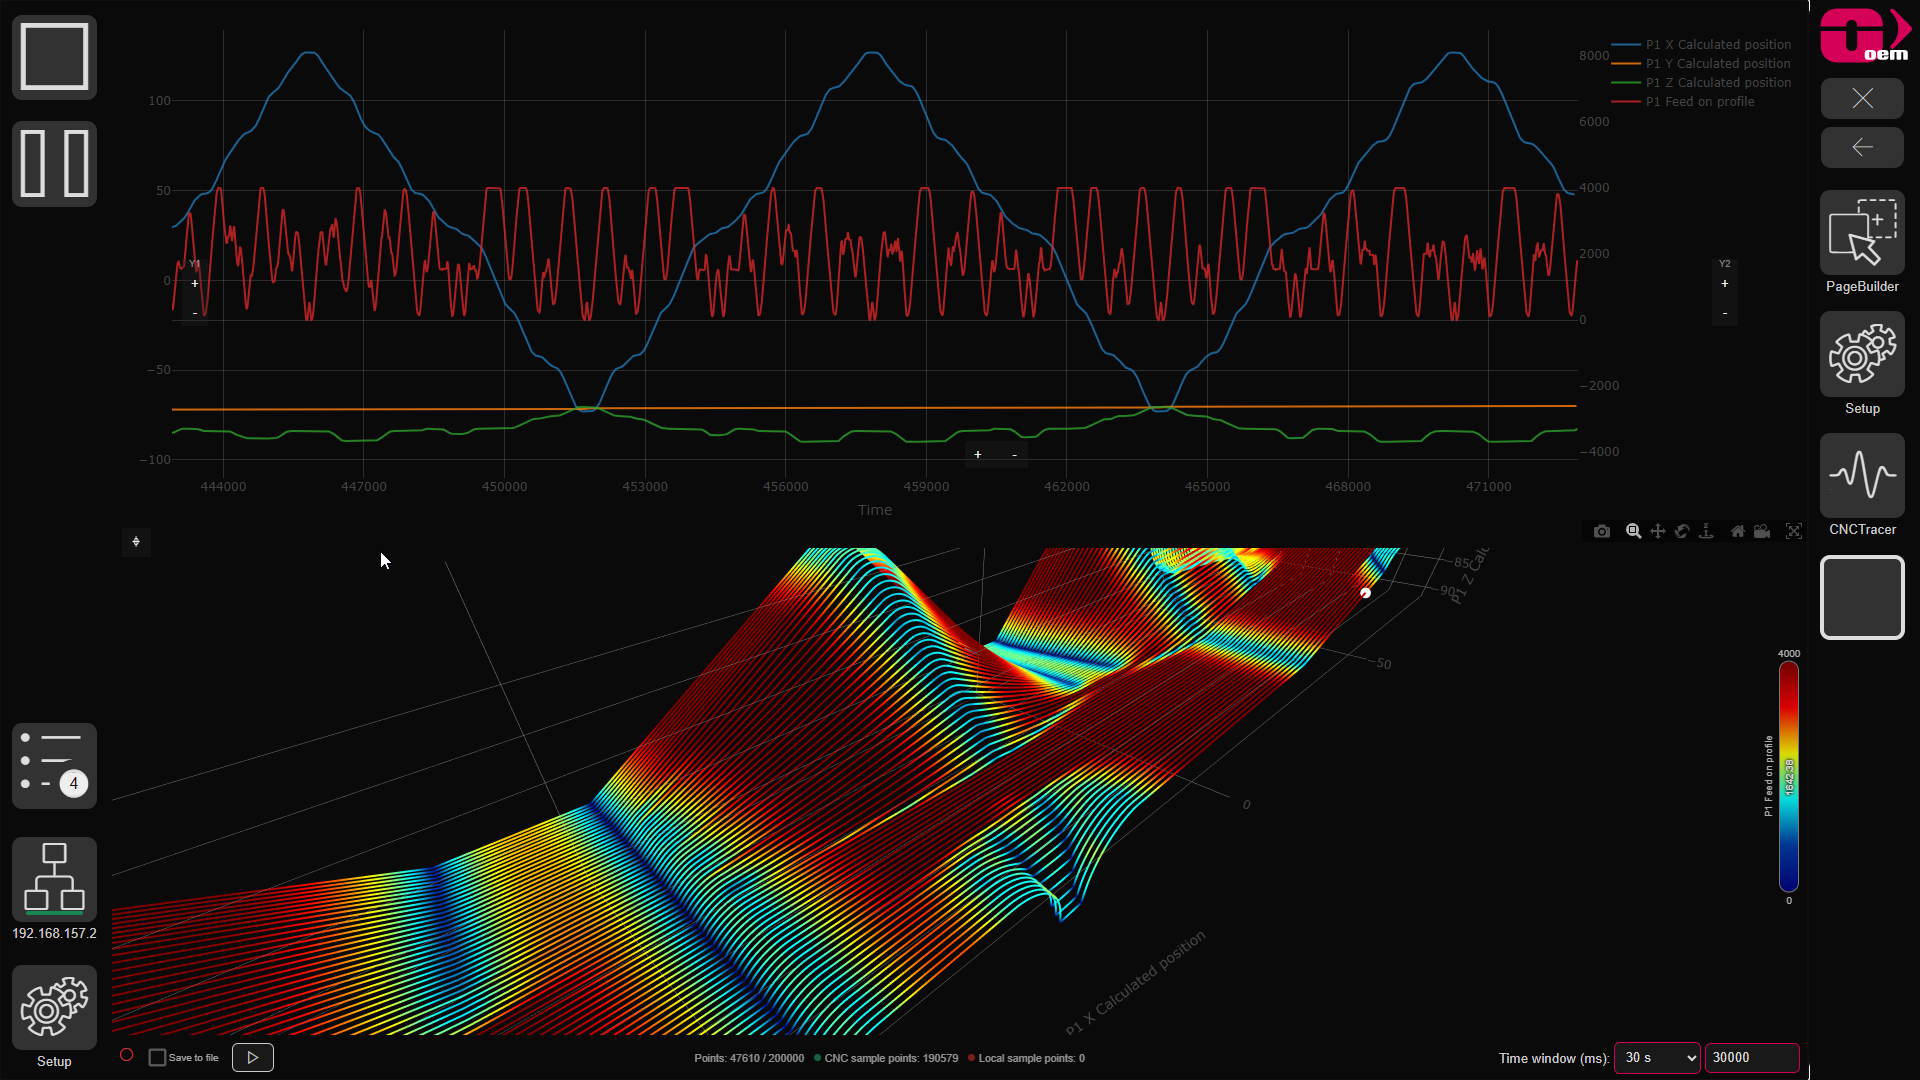
Task: Select the 3D pan tool
Action: pyautogui.click(x=1658, y=531)
